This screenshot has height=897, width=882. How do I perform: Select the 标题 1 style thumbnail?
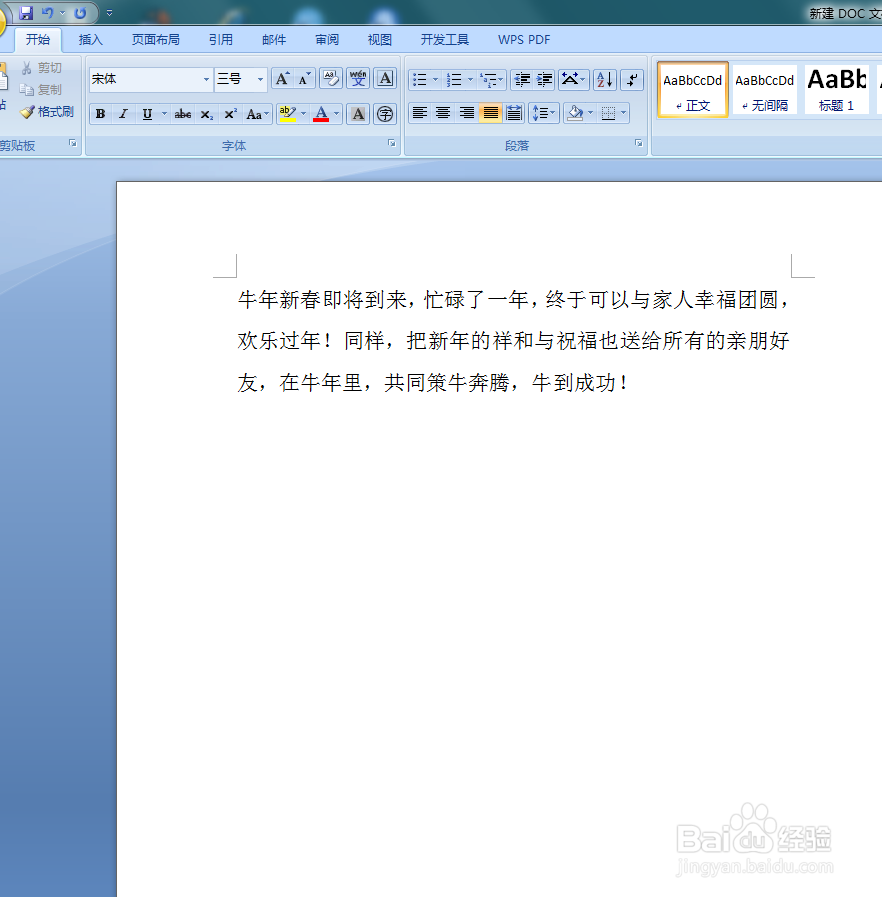click(836, 90)
